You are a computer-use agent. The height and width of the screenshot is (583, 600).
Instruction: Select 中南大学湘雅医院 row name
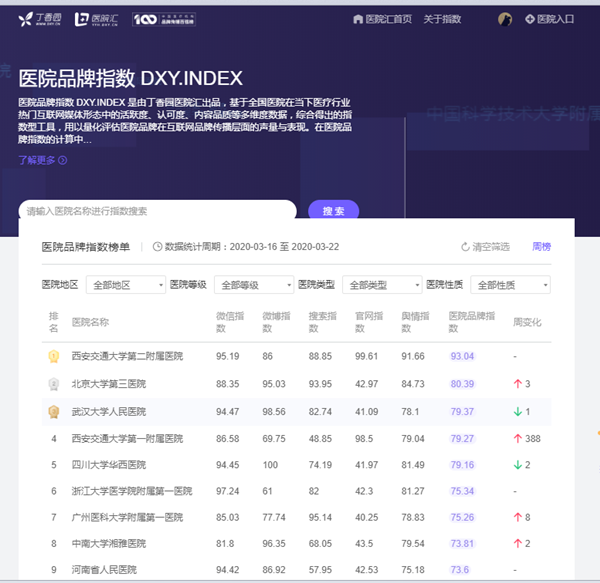point(109,543)
